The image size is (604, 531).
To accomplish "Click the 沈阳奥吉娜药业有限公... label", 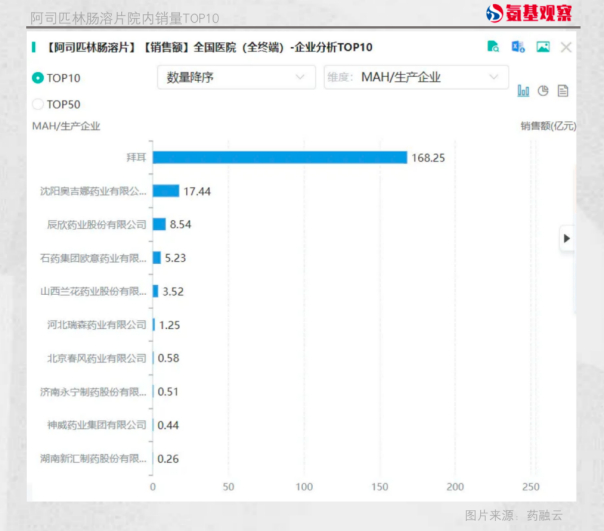I will pyautogui.click(x=93, y=191).
